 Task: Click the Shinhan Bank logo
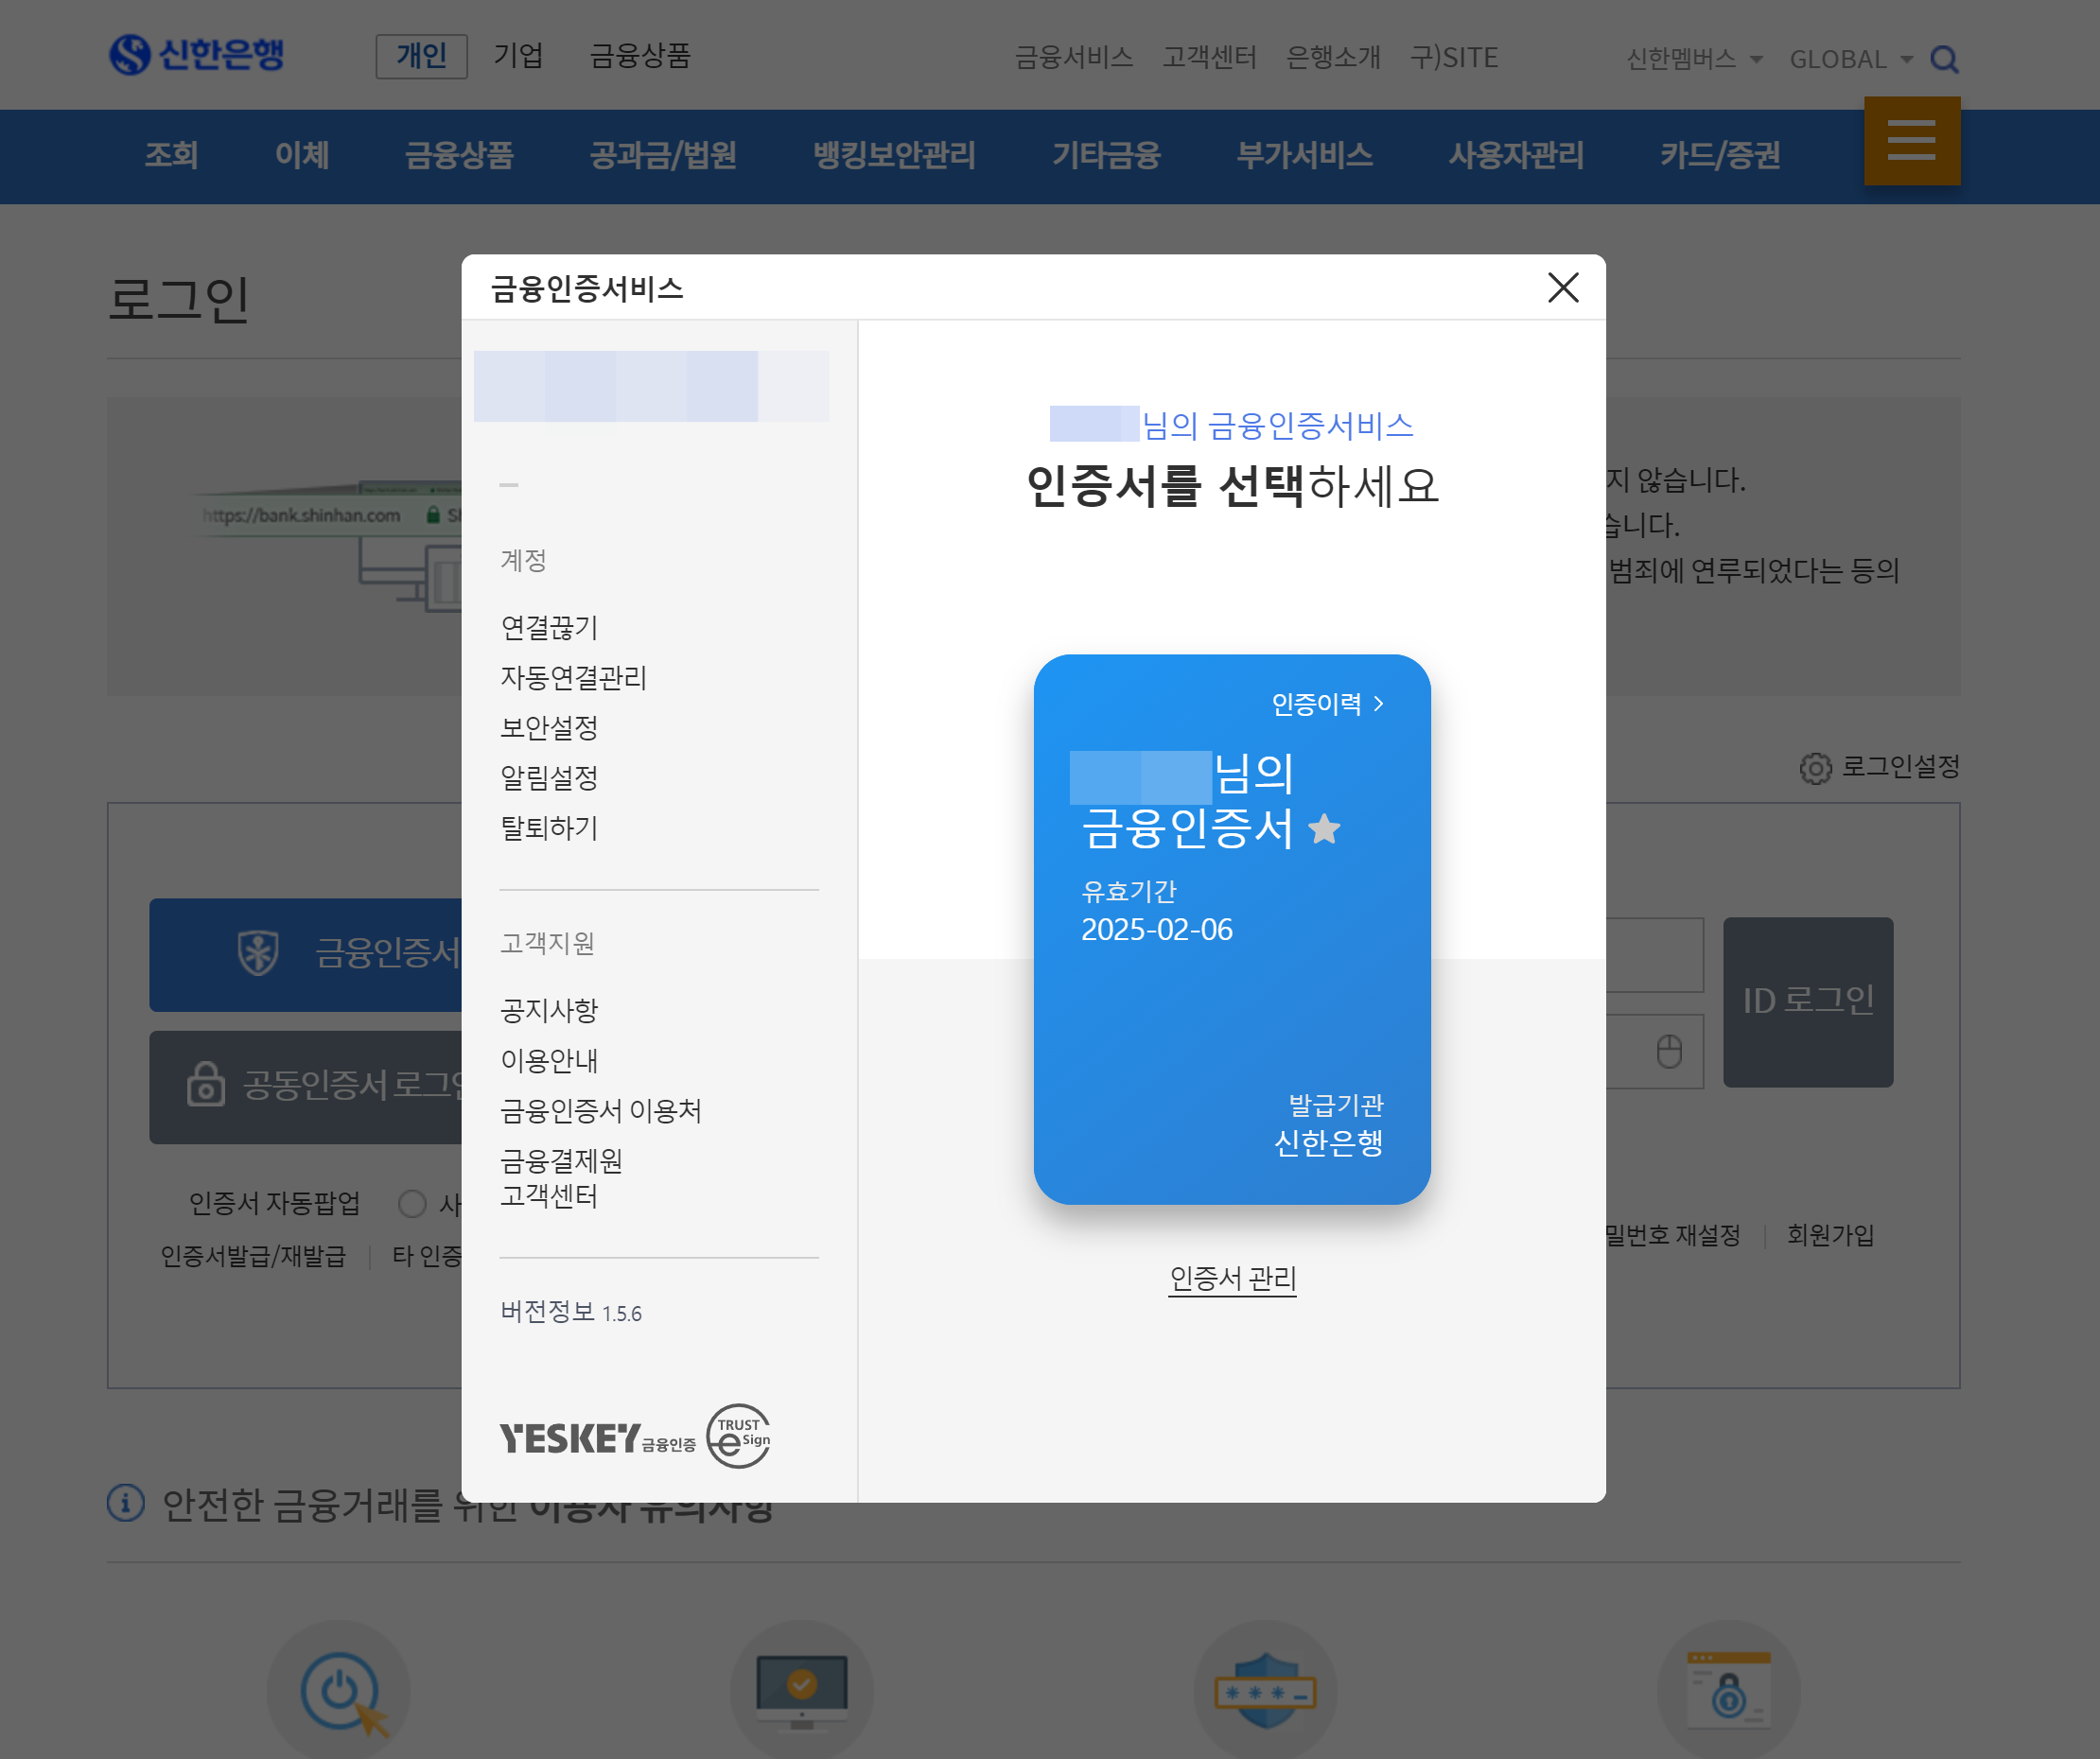click(x=197, y=54)
